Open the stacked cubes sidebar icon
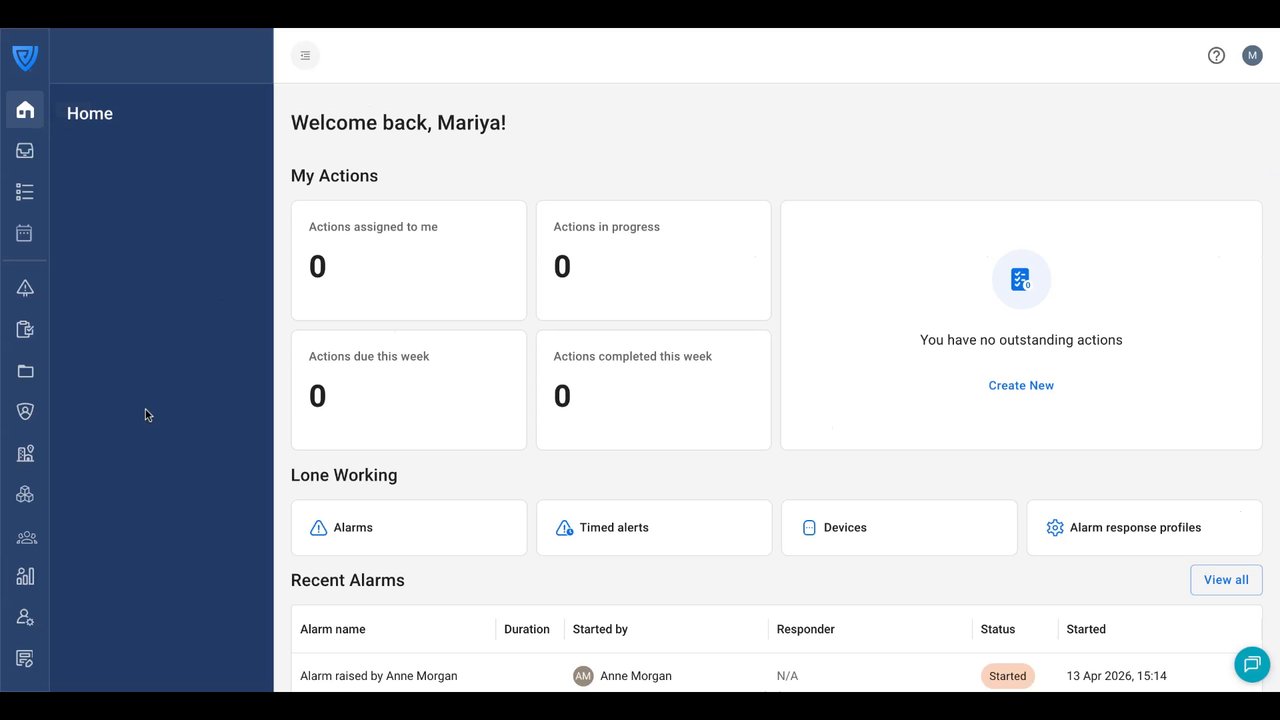The height and width of the screenshot is (720, 1280). [x=25, y=495]
